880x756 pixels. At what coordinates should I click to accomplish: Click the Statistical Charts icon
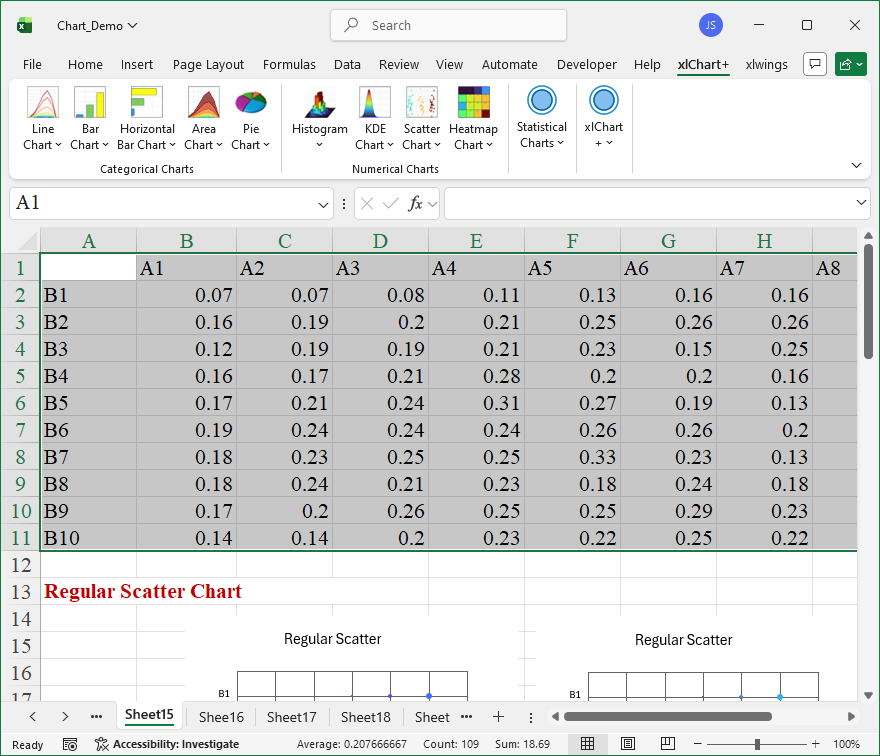541,102
